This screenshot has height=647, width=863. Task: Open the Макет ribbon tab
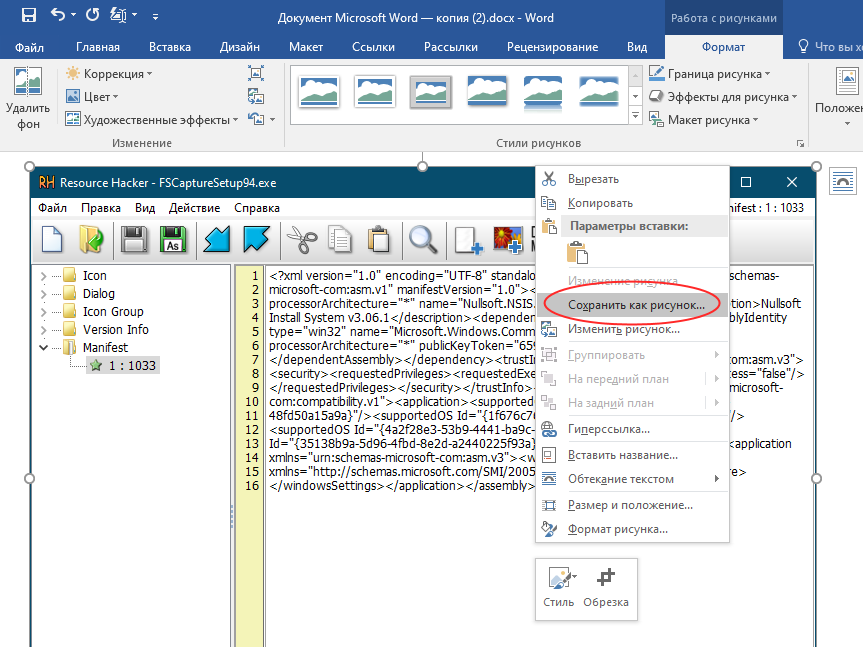pyautogui.click(x=306, y=47)
